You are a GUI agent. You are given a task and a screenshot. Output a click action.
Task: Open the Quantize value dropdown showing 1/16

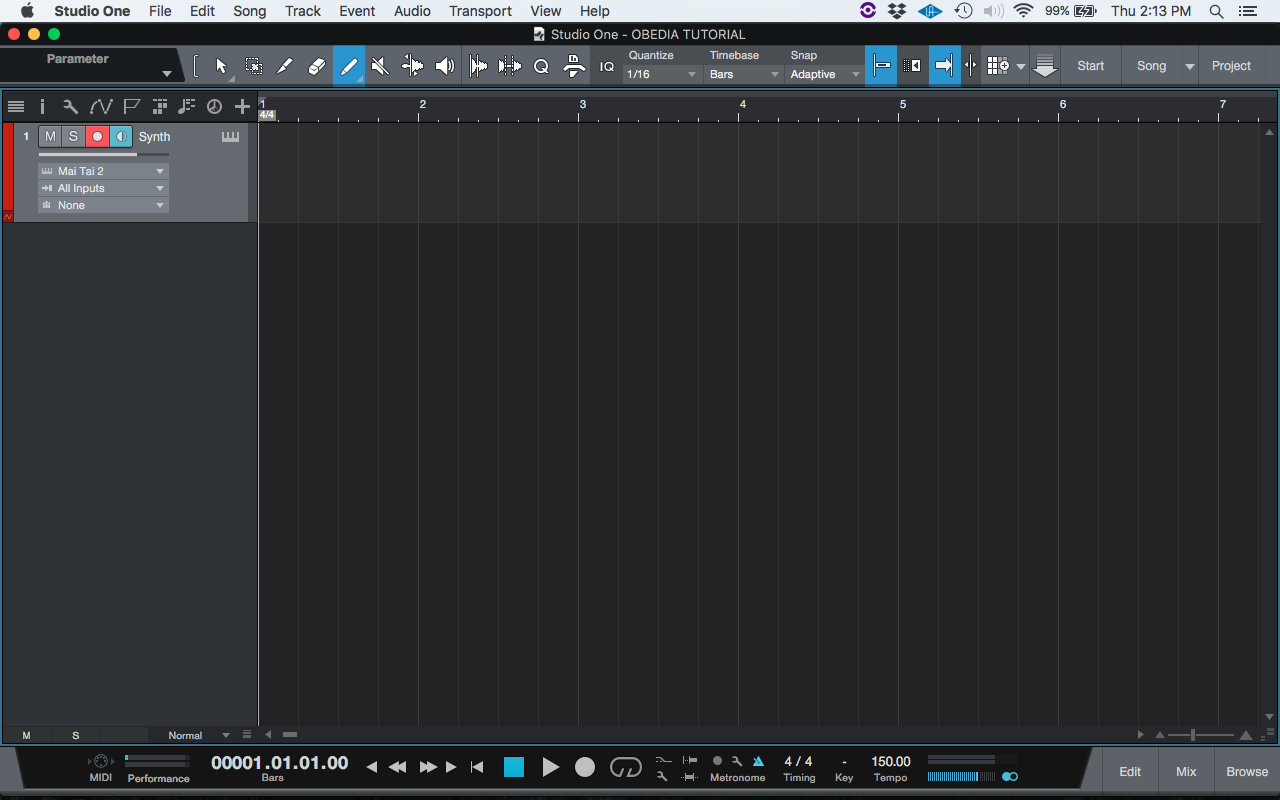(x=658, y=74)
